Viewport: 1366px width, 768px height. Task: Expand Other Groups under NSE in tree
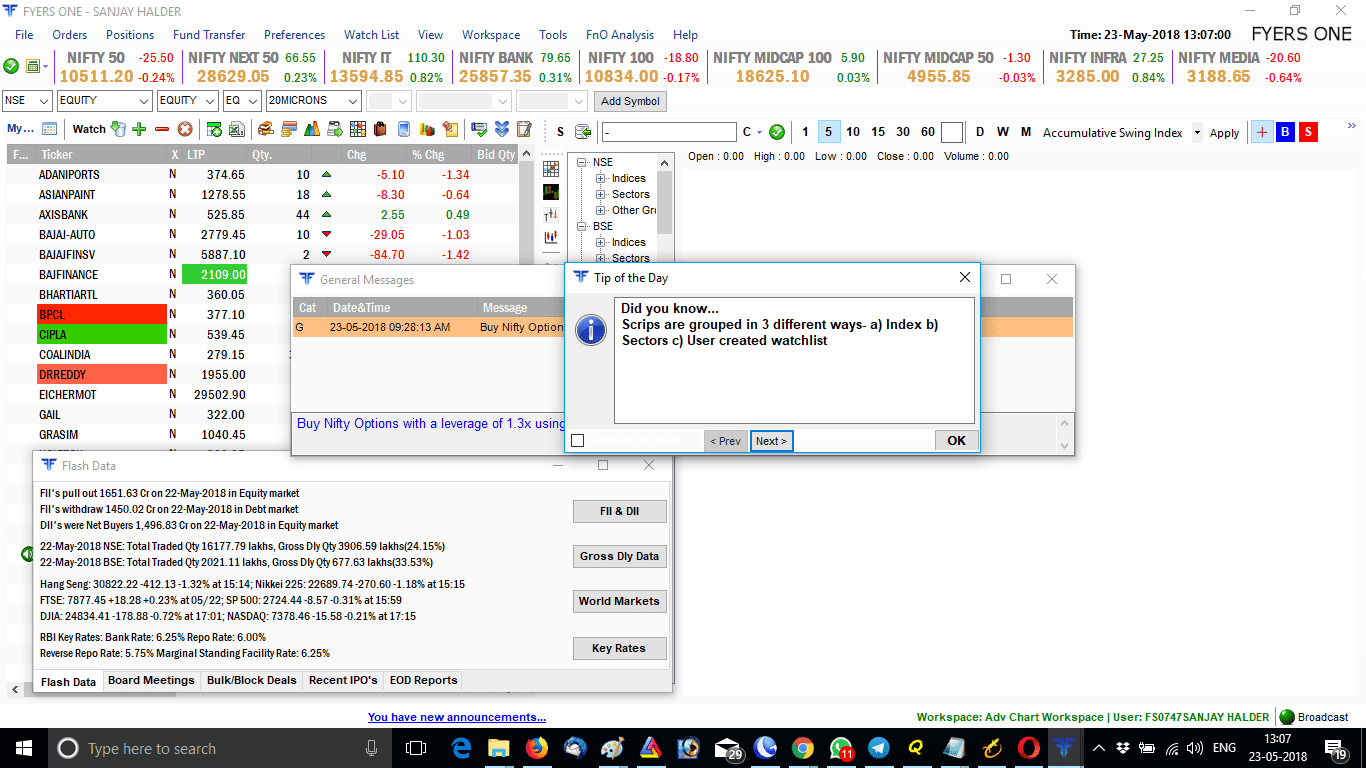coord(601,210)
